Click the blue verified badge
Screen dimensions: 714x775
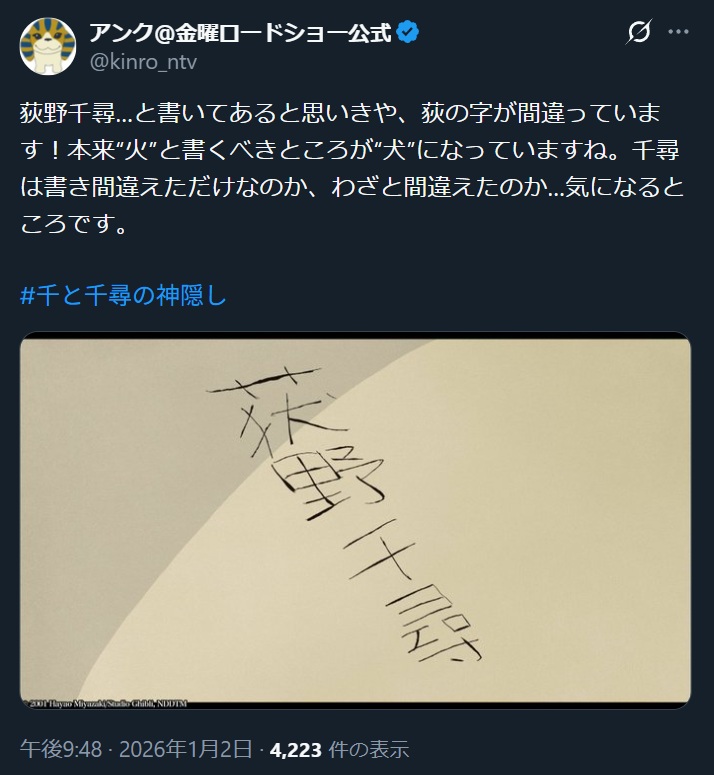408,33
